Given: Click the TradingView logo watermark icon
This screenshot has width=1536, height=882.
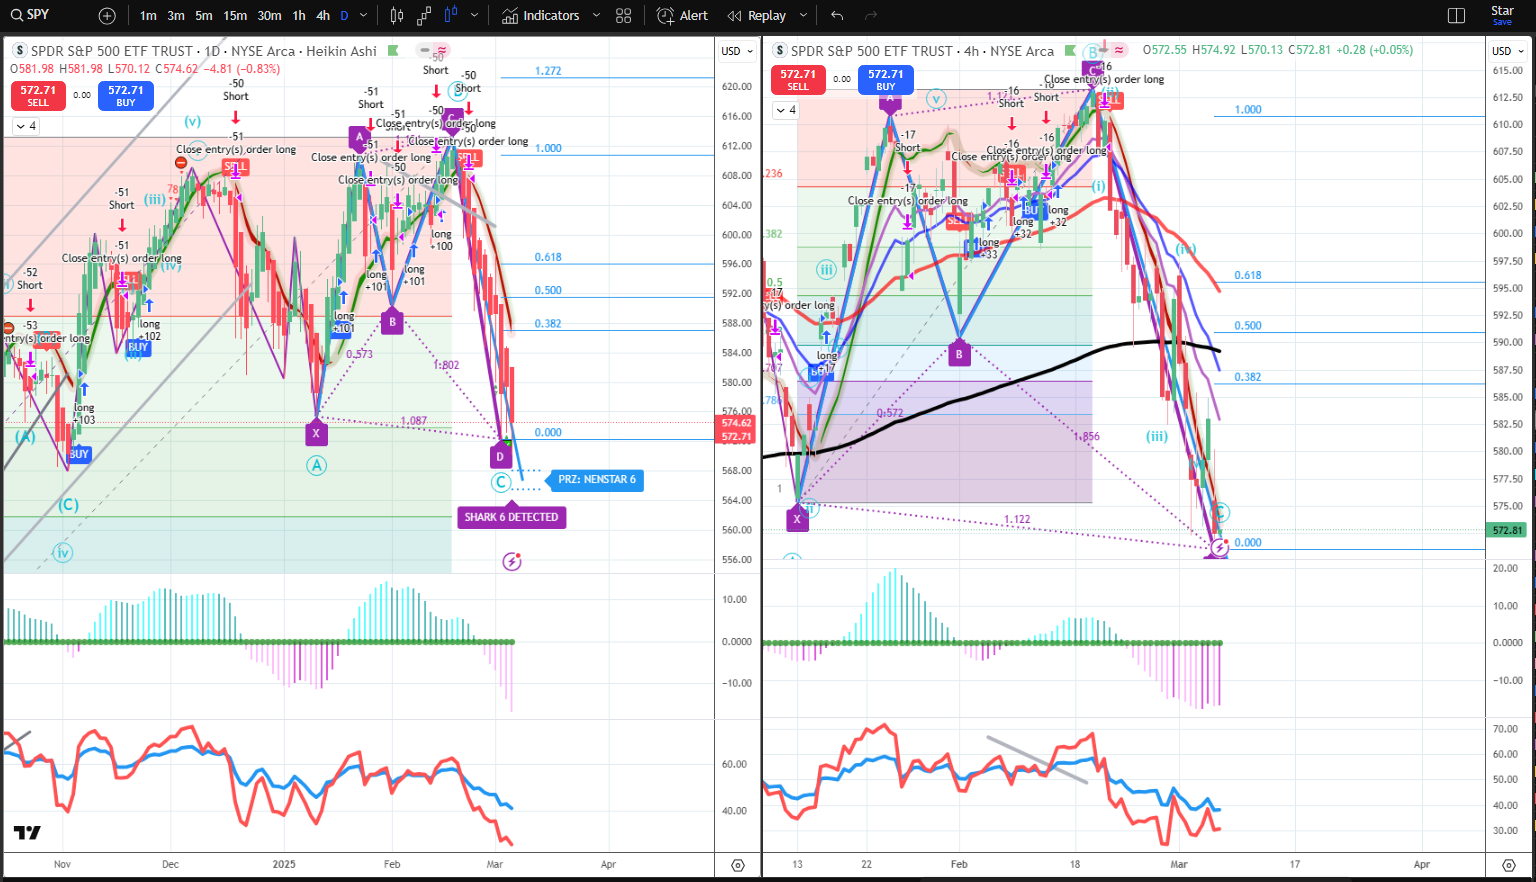Looking at the screenshot, I should click(x=27, y=833).
